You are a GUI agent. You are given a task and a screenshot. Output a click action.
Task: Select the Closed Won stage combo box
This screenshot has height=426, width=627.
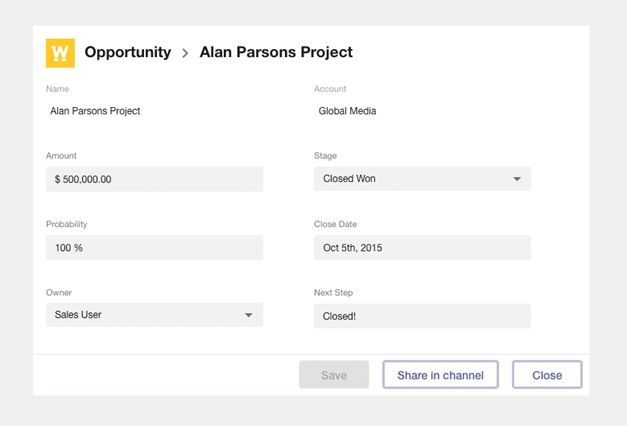tap(422, 179)
